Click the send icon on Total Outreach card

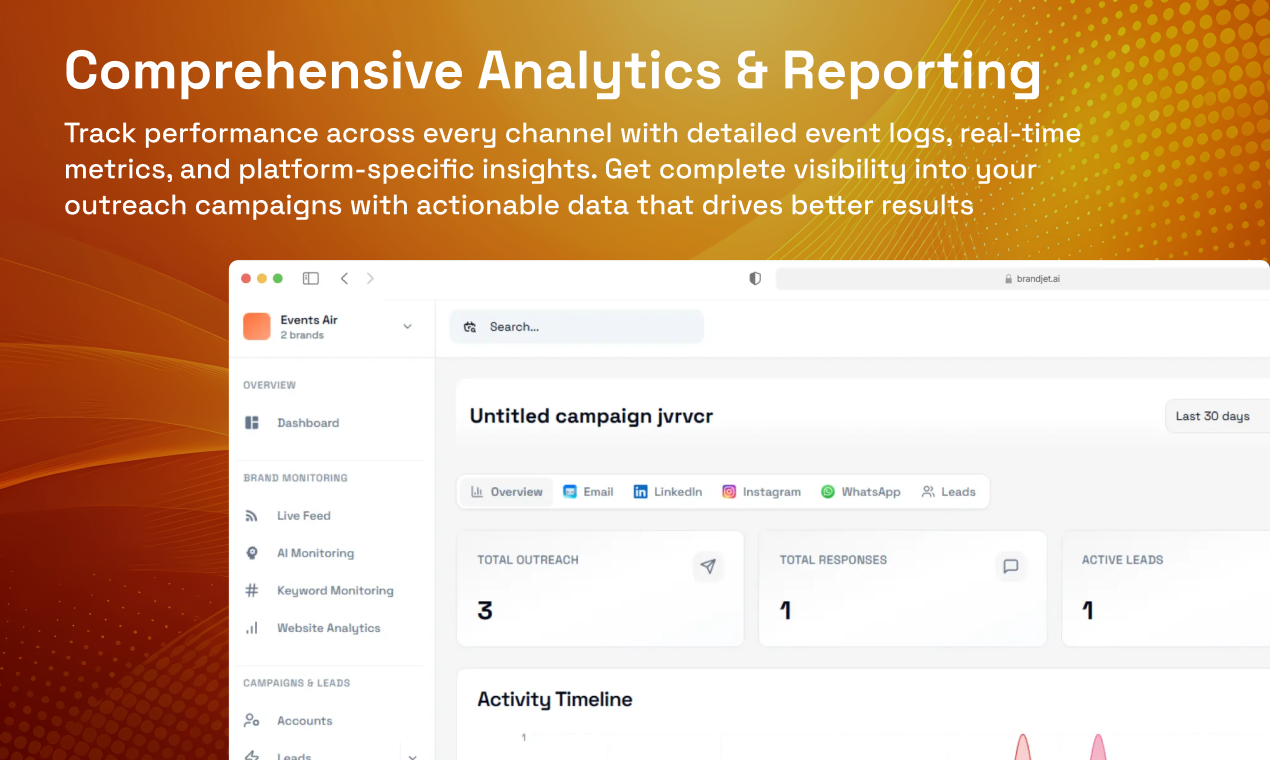click(709, 566)
